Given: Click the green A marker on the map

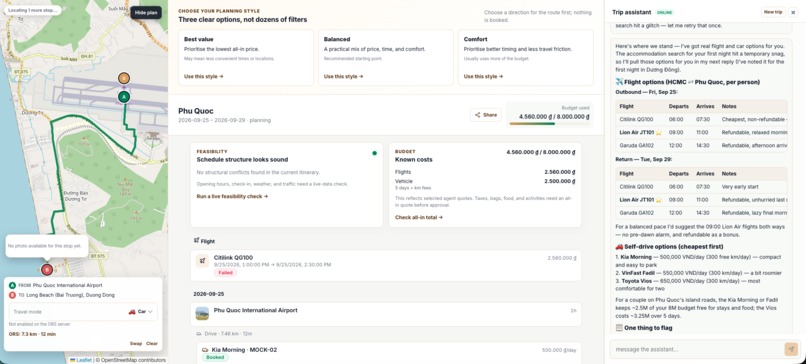Looking at the screenshot, I should 123,97.
